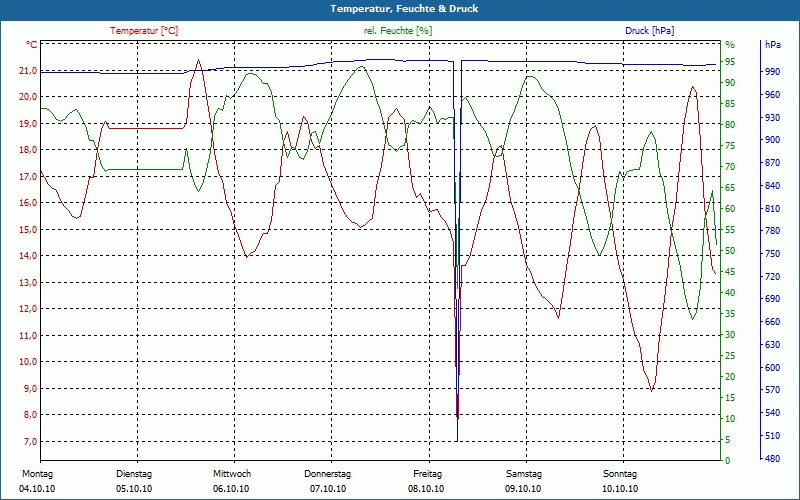Image resolution: width=800 pixels, height=500 pixels.
Task: Click the blue 'hPa' unit label above the pressure axis
Action: pyautogui.click(x=772, y=44)
